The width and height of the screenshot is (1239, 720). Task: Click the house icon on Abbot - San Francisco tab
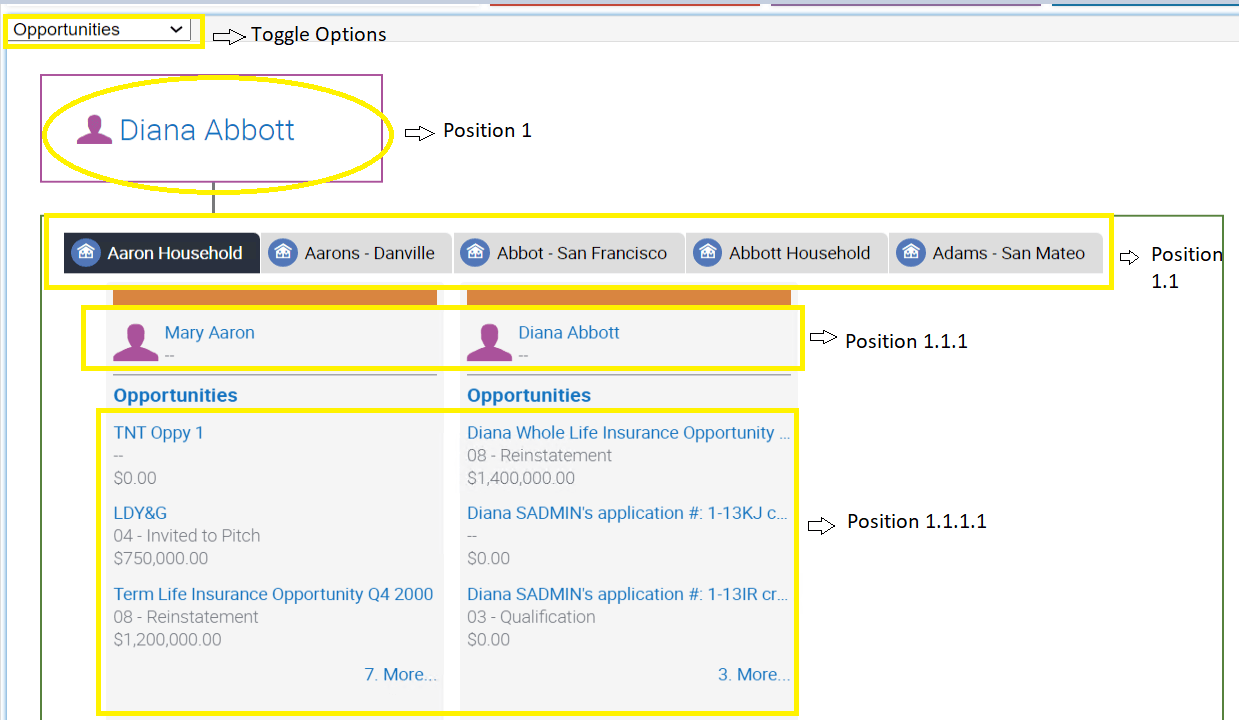(474, 253)
